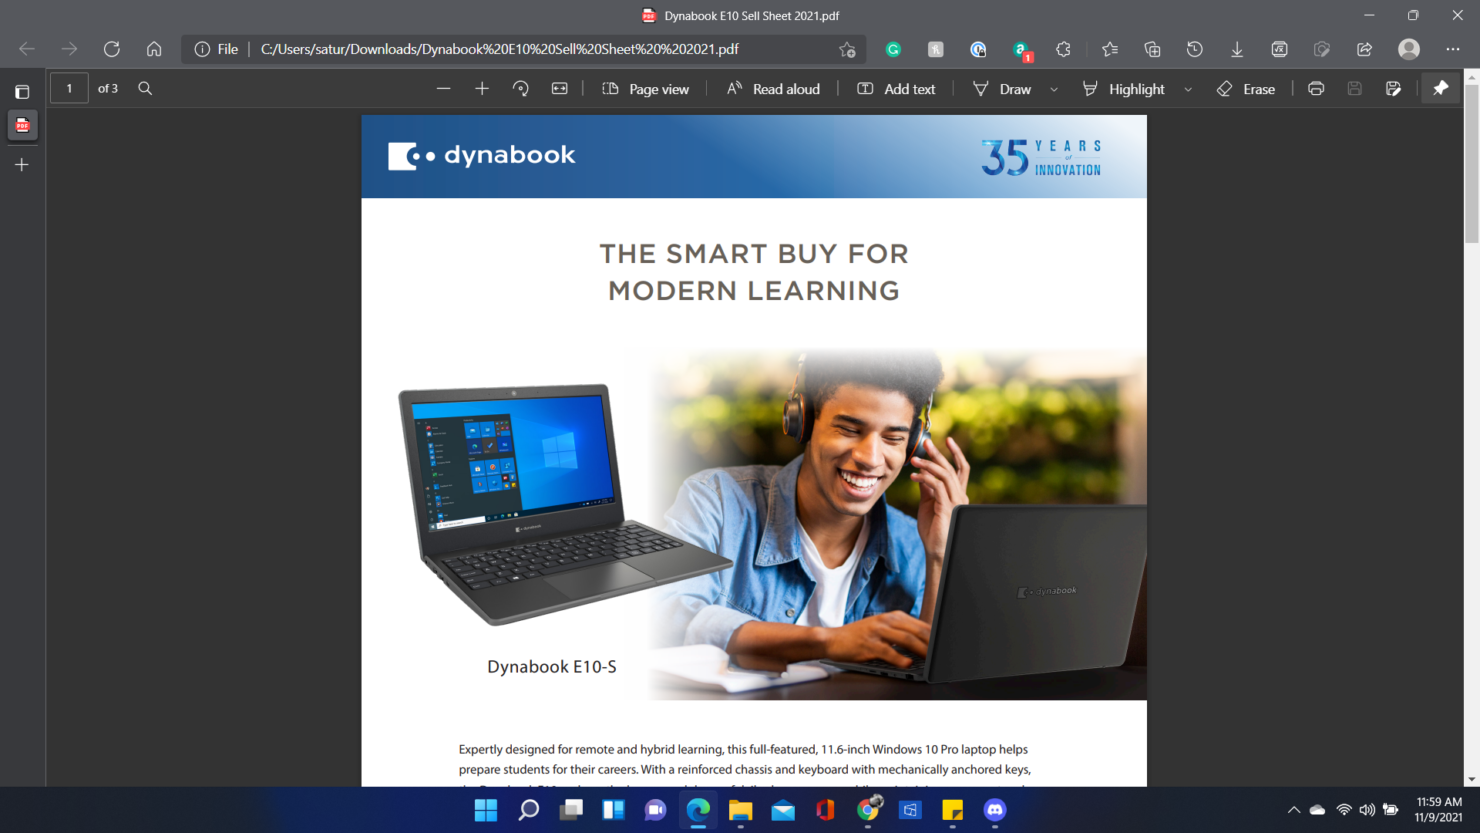Viewport: 1480px width, 833px height.
Task: Expand the Draw pen options dropdown
Action: [x=1054, y=89]
